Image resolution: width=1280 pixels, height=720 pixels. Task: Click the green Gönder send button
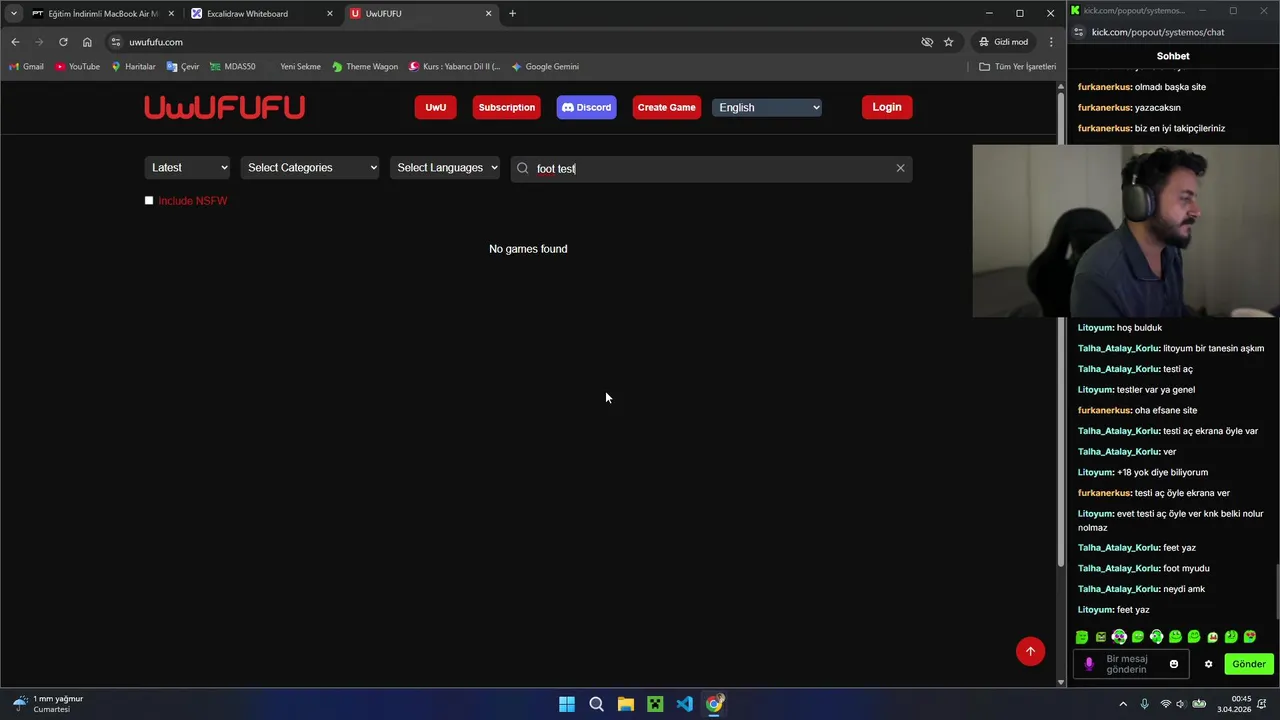1248,664
